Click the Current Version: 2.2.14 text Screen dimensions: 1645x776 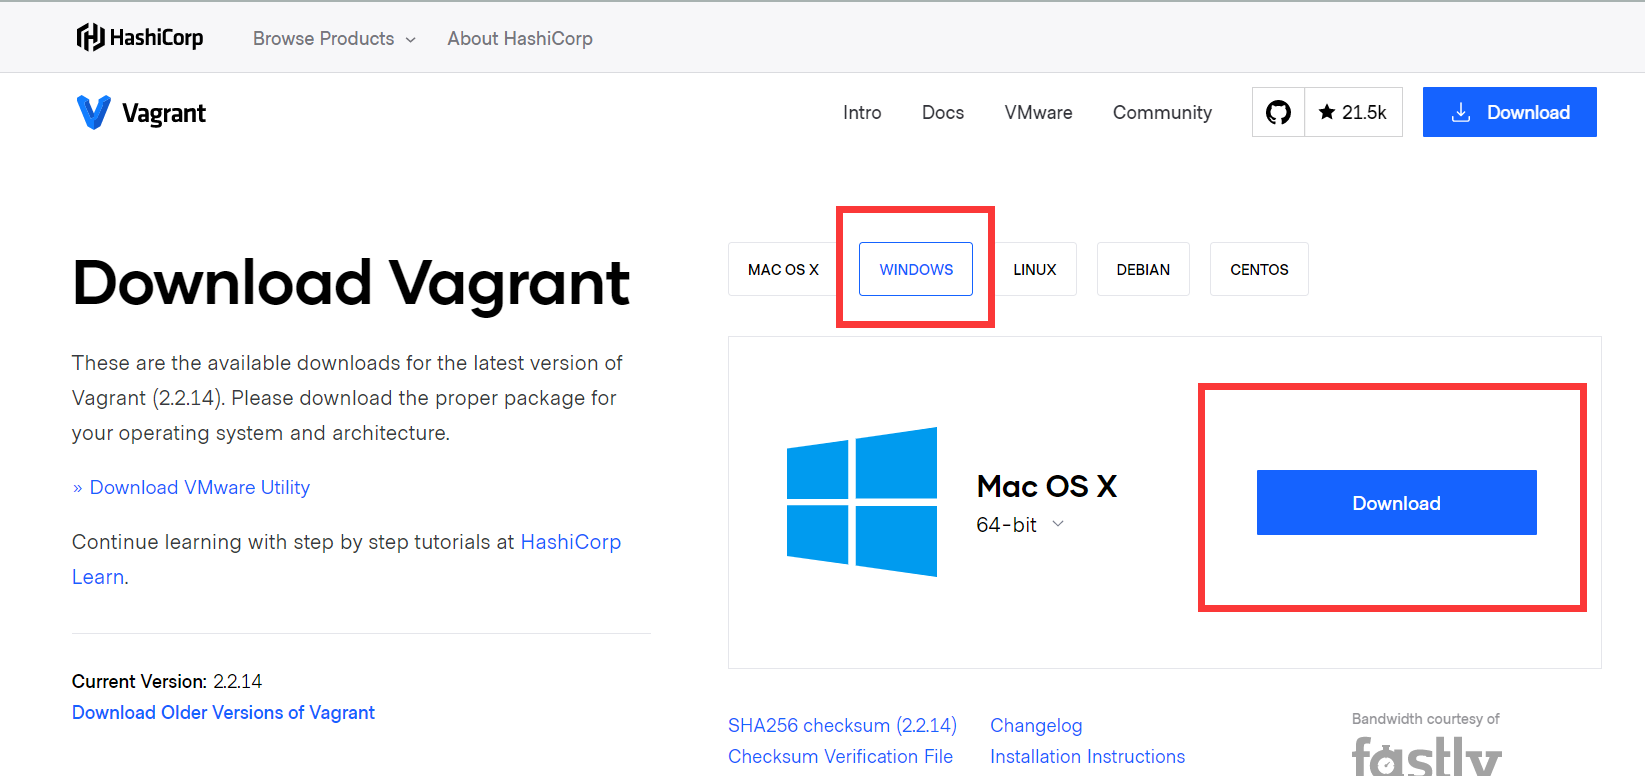pyautogui.click(x=167, y=681)
